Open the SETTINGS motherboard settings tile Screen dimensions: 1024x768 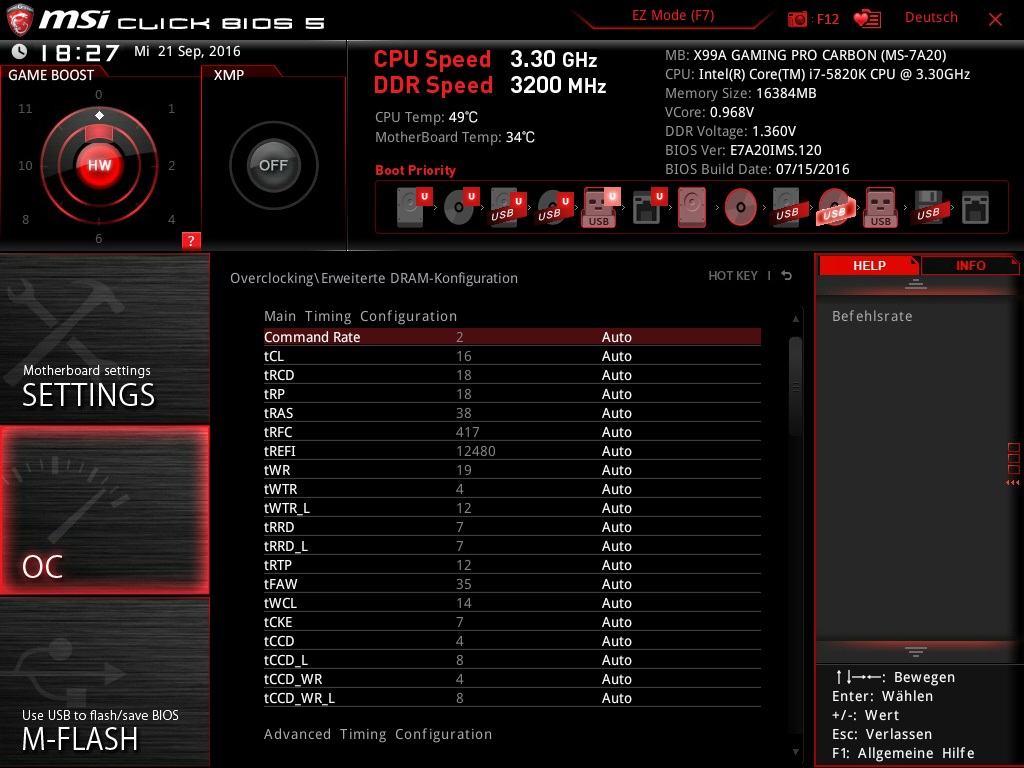click(104, 338)
